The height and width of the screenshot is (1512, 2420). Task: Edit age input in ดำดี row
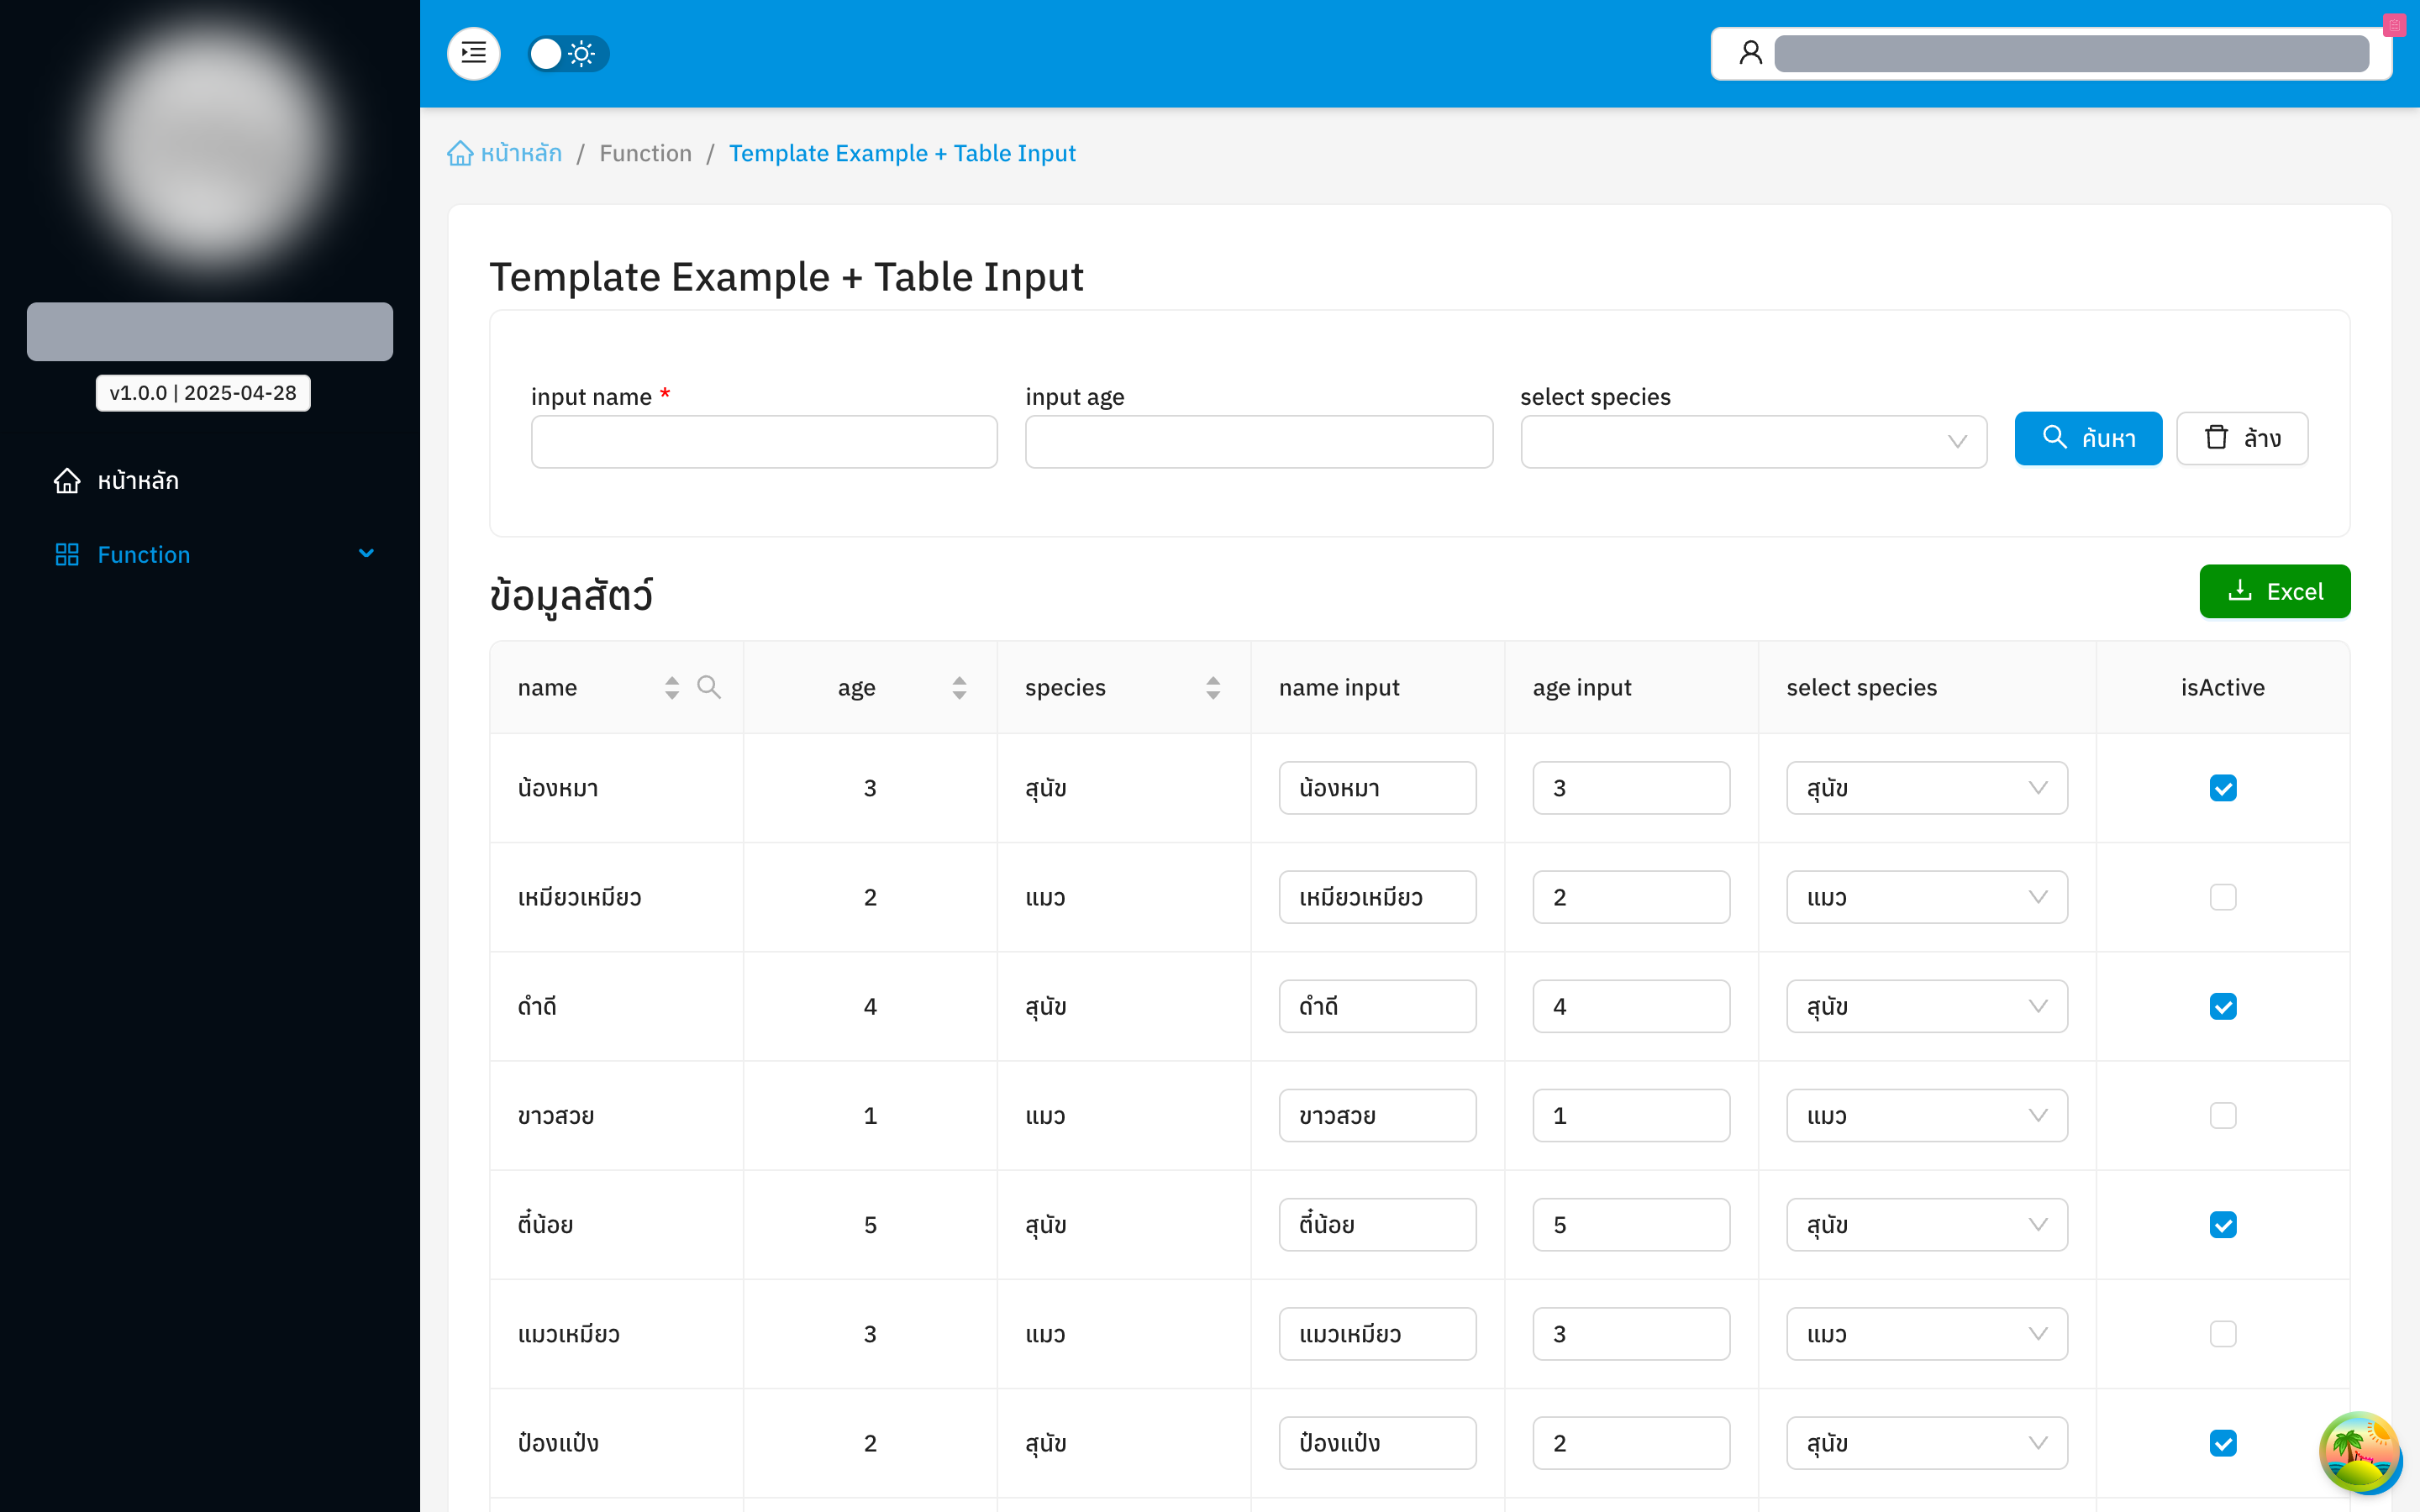click(1631, 1006)
